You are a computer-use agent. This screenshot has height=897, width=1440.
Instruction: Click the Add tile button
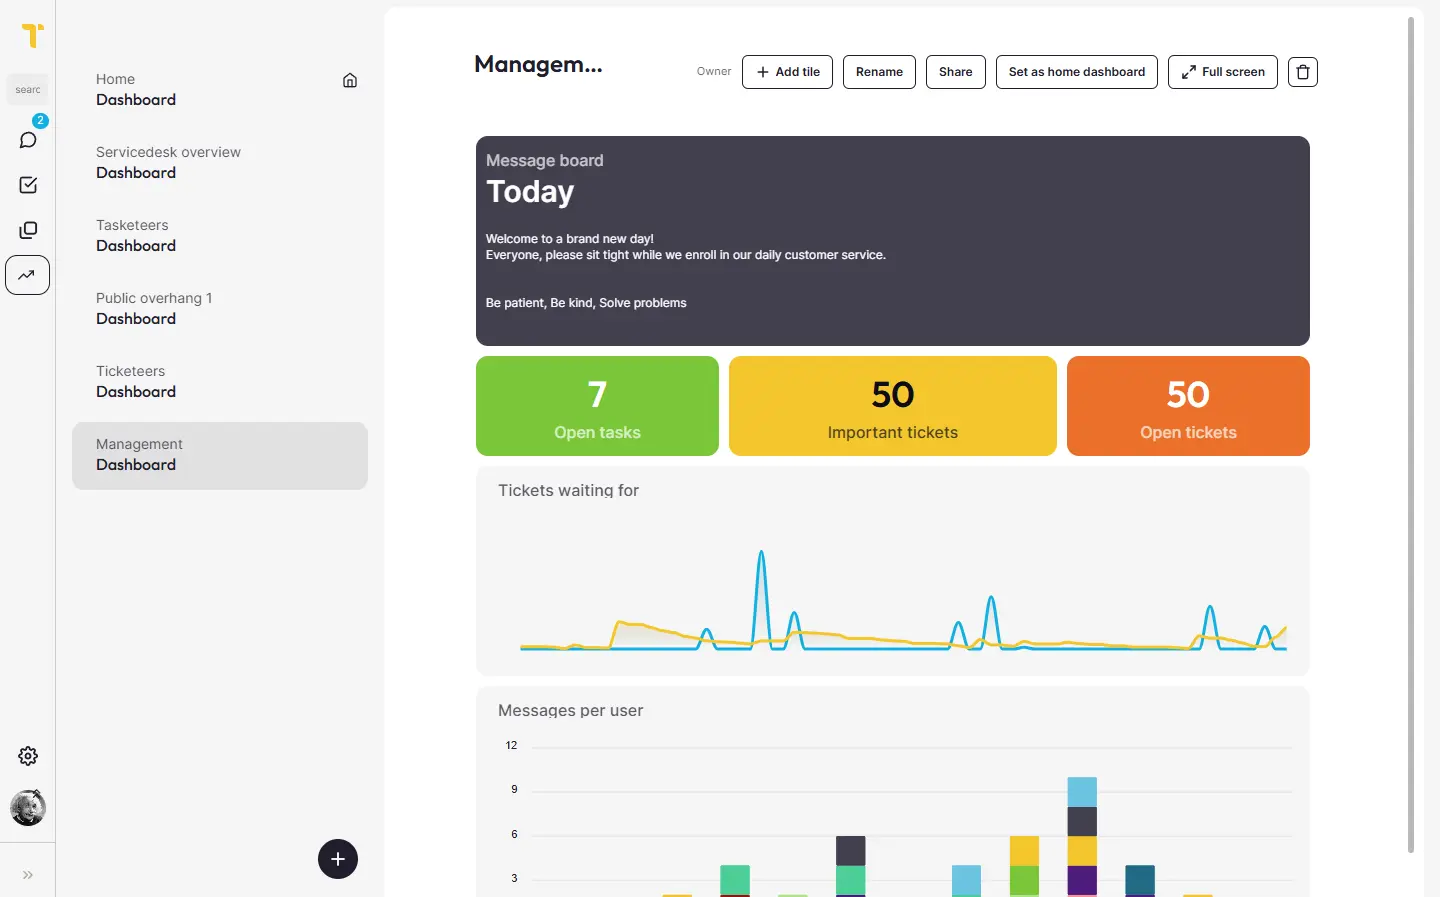click(787, 72)
